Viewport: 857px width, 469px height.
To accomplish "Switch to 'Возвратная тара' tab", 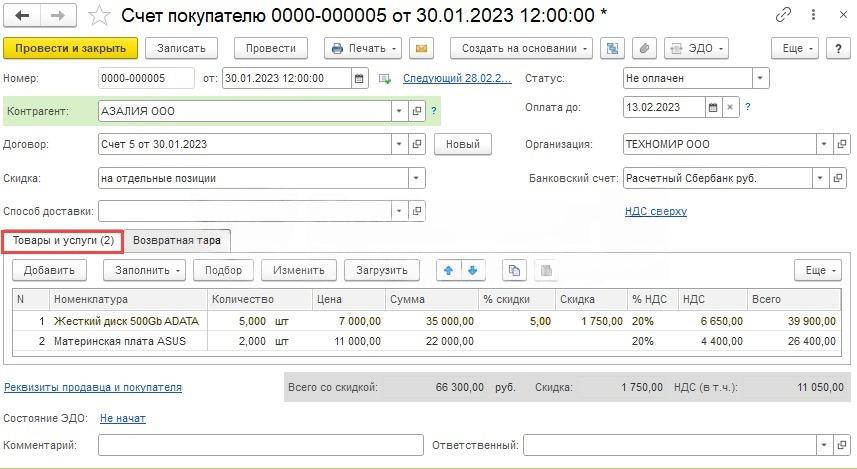I will (x=177, y=241).
